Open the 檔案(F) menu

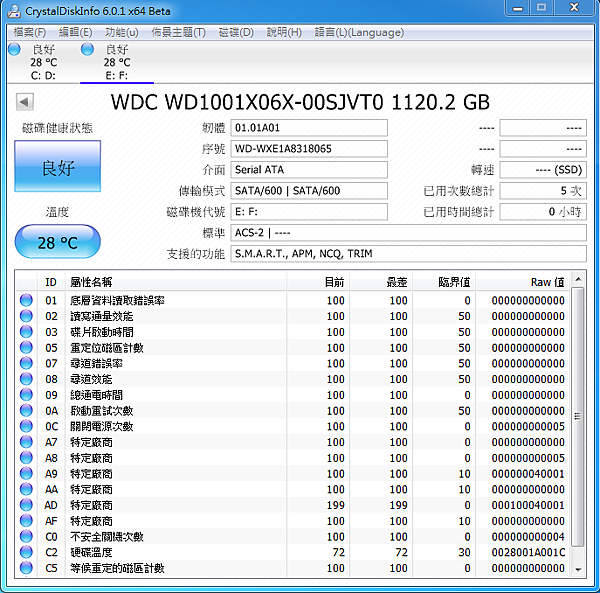coord(29,32)
